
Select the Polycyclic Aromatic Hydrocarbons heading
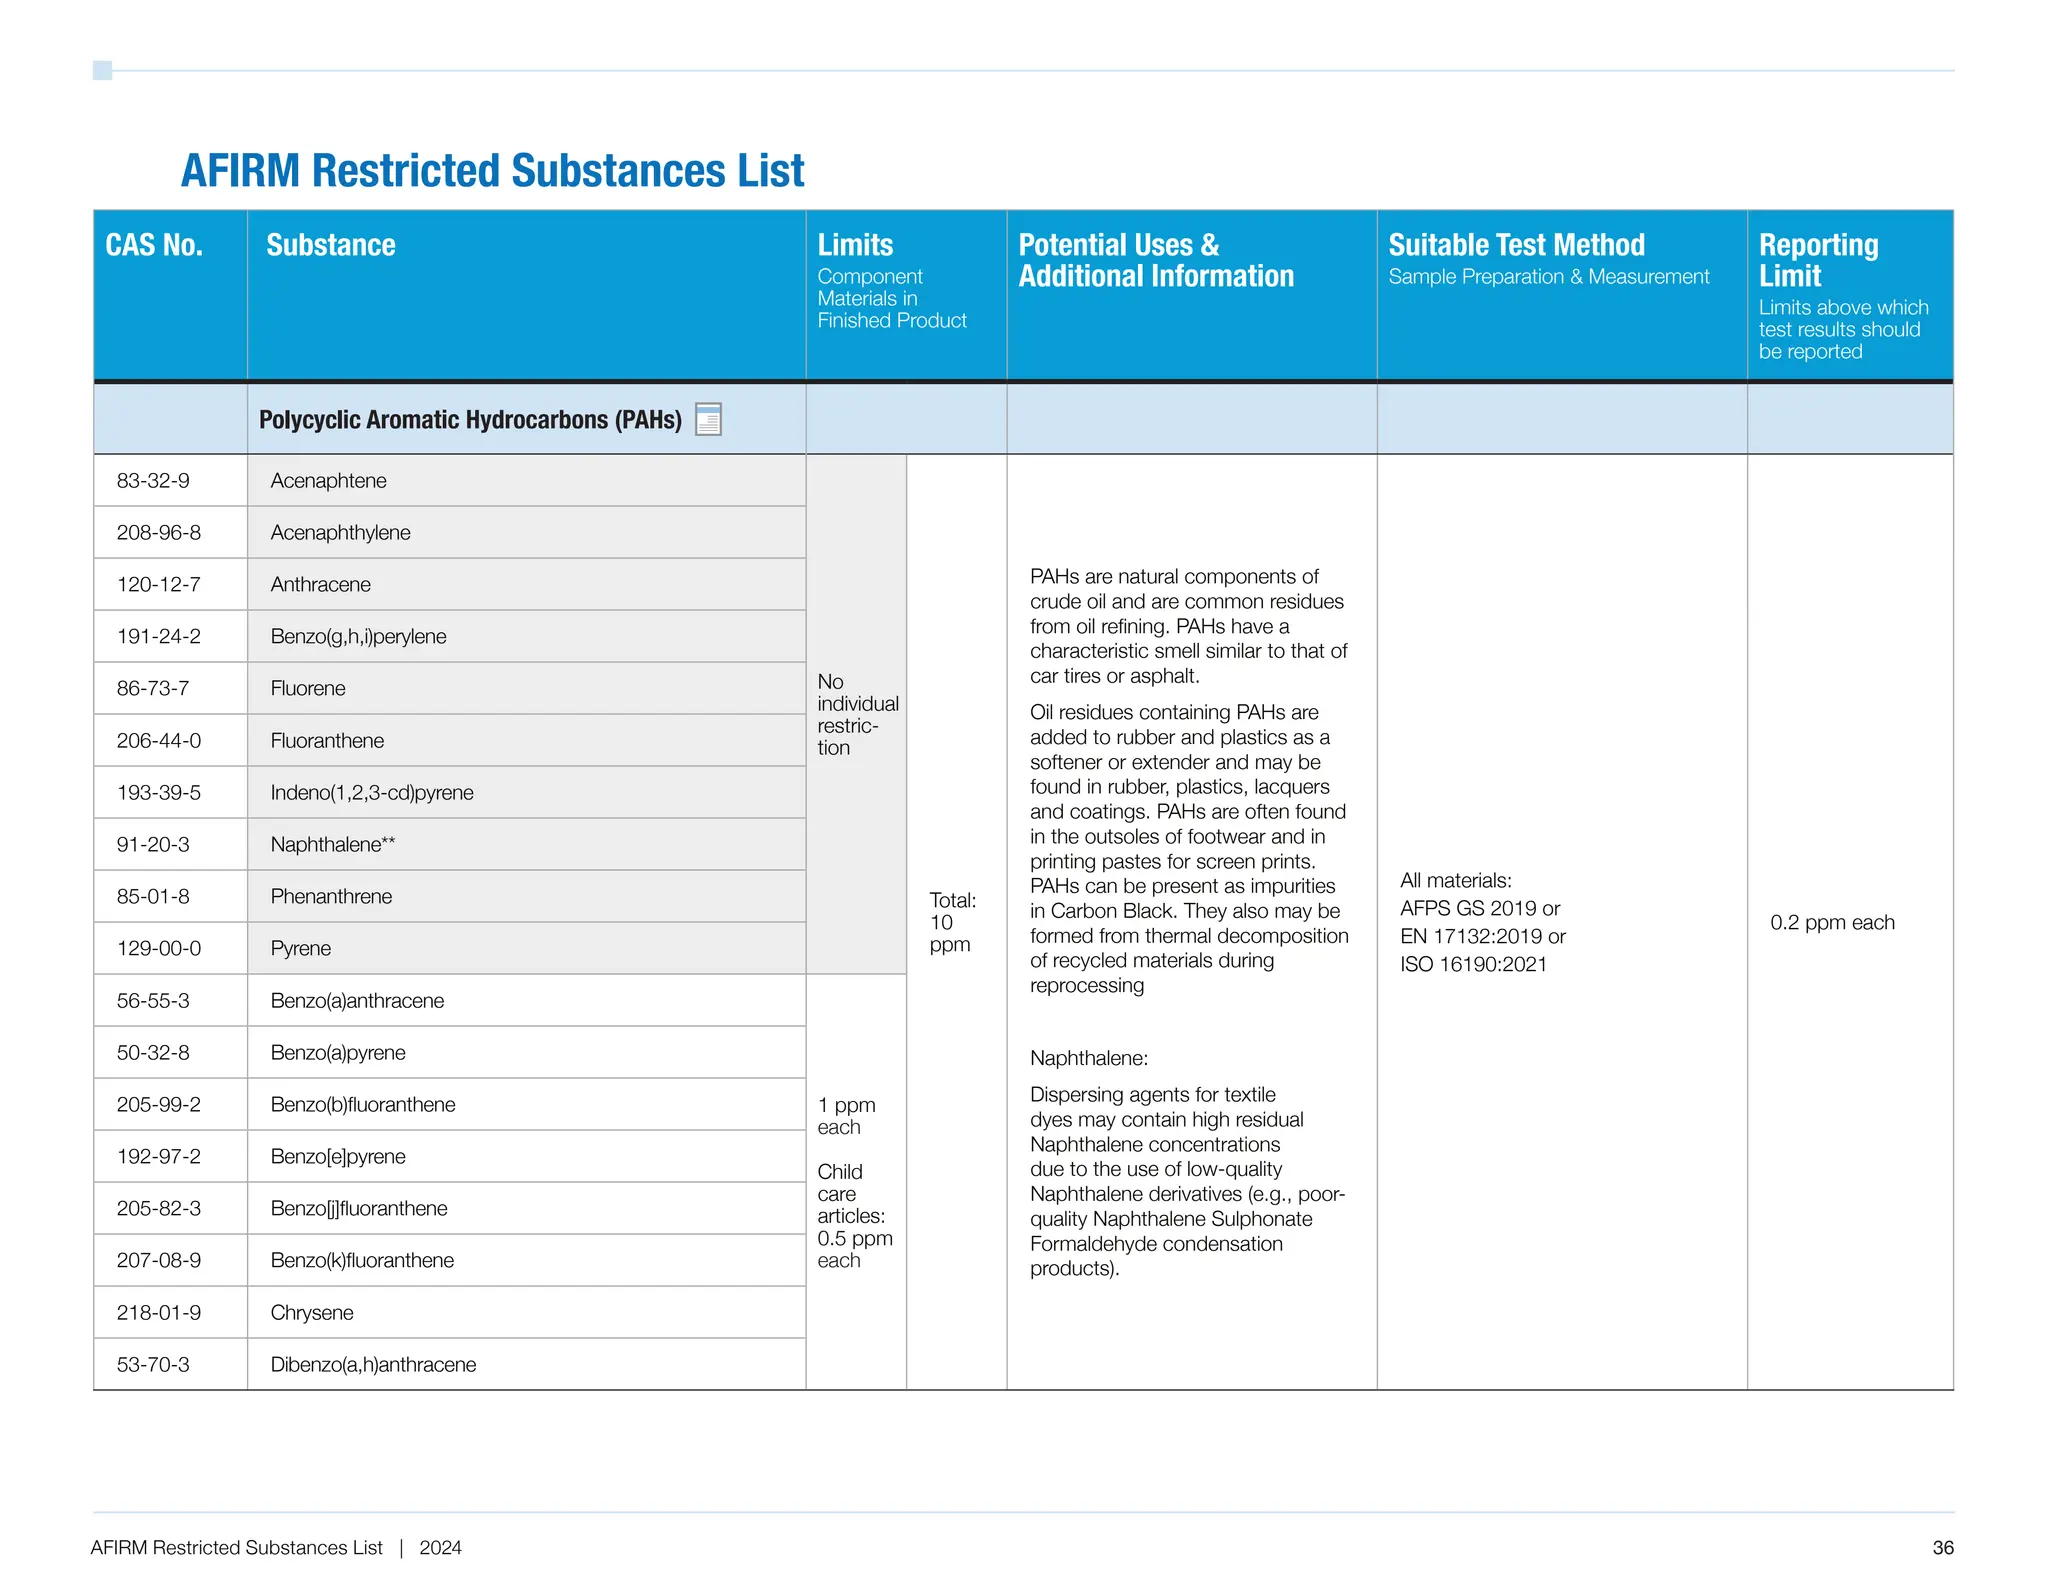pyautogui.click(x=470, y=420)
